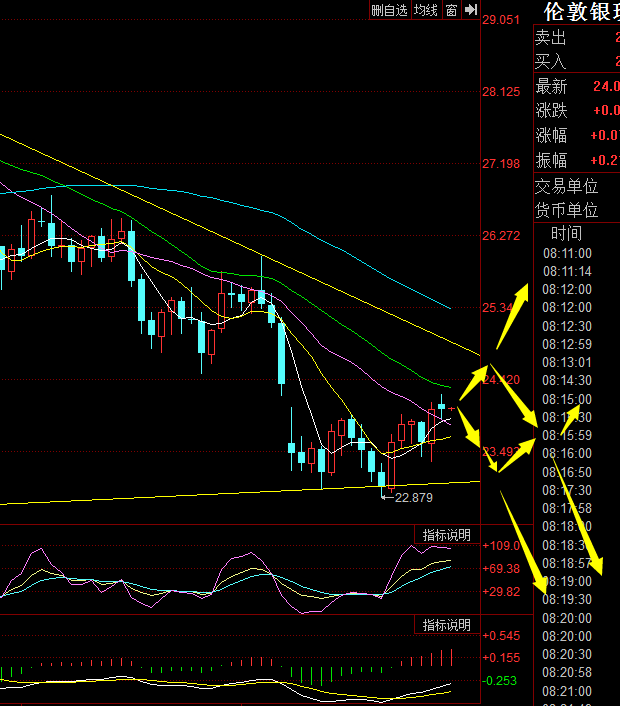
Task: Click the 时间 column header
Action: pyautogui.click(x=566, y=234)
